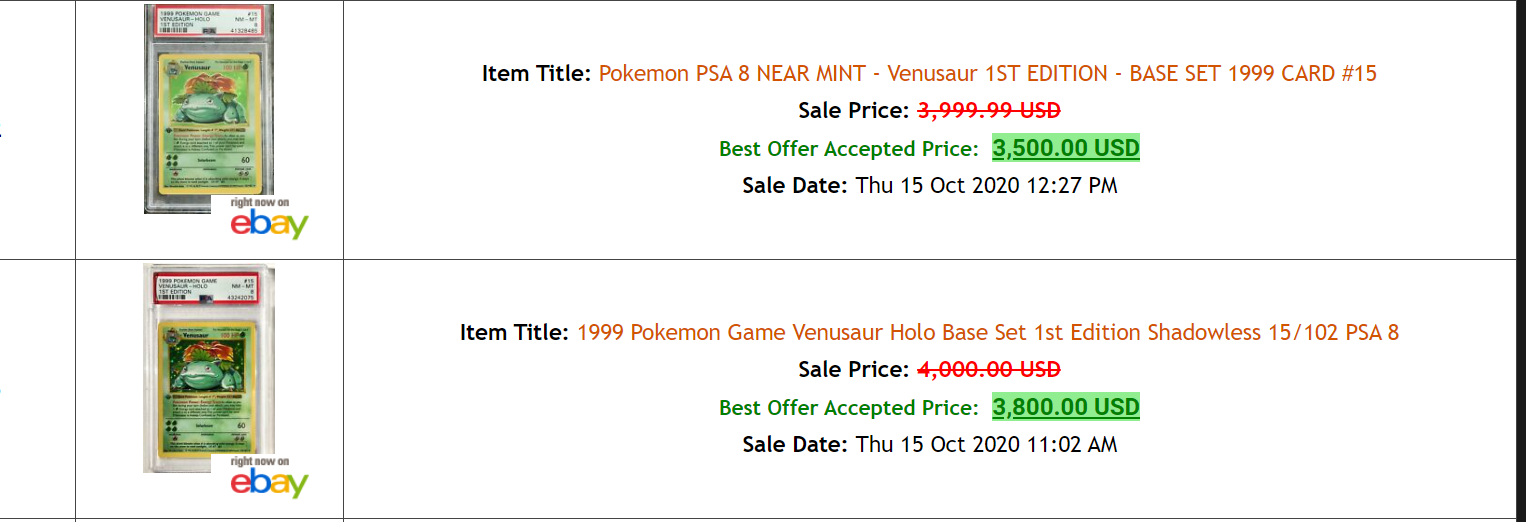Click the struck-through 4,000.00 USD sale price
1526x522 pixels.
coord(989,369)
